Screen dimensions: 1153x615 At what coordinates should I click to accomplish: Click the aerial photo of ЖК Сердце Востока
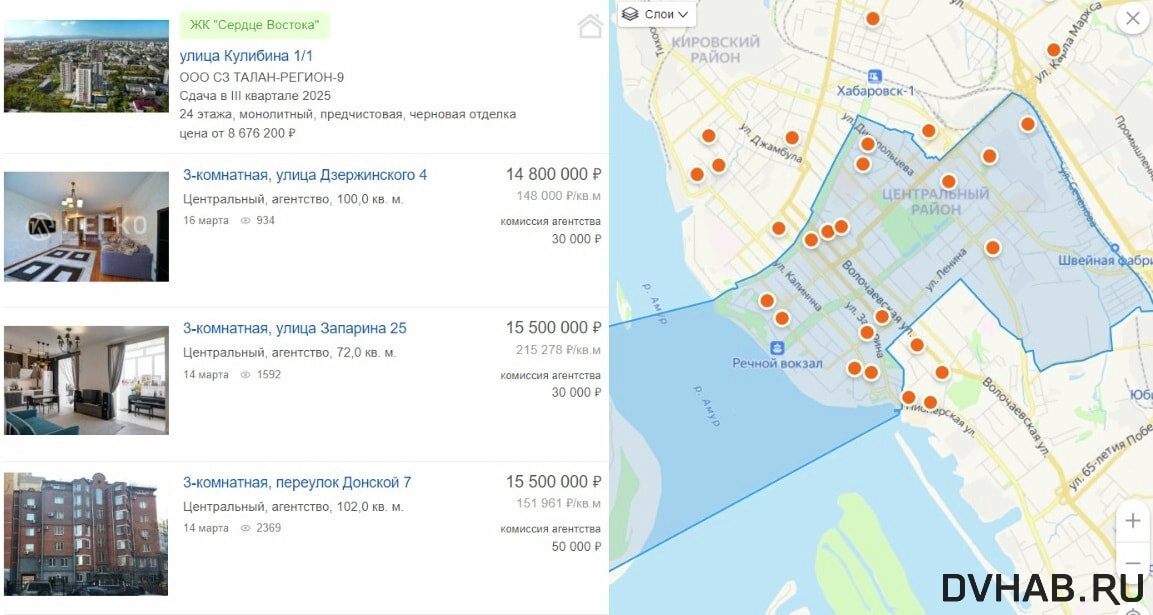pos(86,66)
